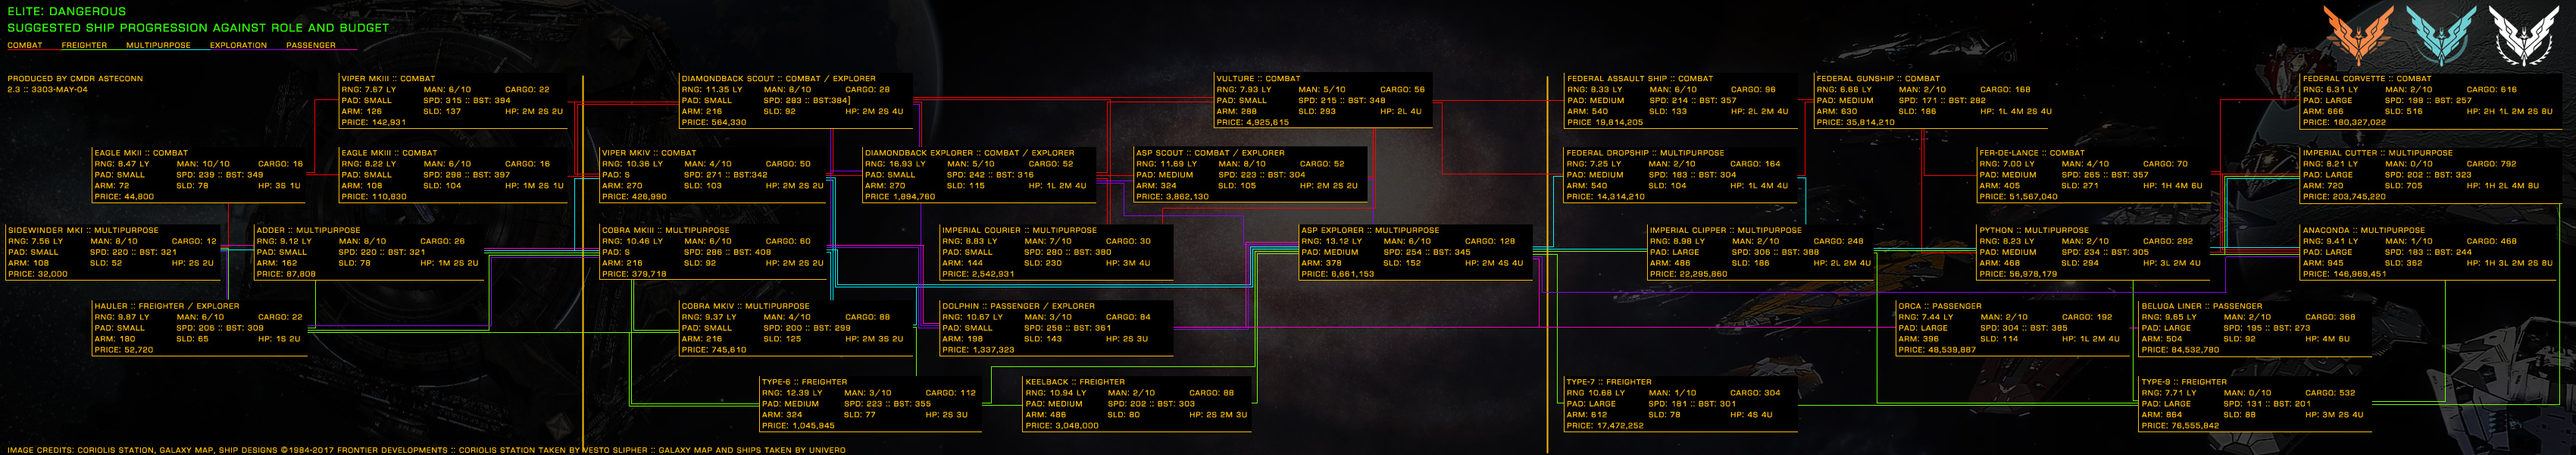Click "FEDERAL ASSAULT SHIP :: COMBAT" title
This screenshot has height=455, width=2576.
click(x=1640, y=78)
